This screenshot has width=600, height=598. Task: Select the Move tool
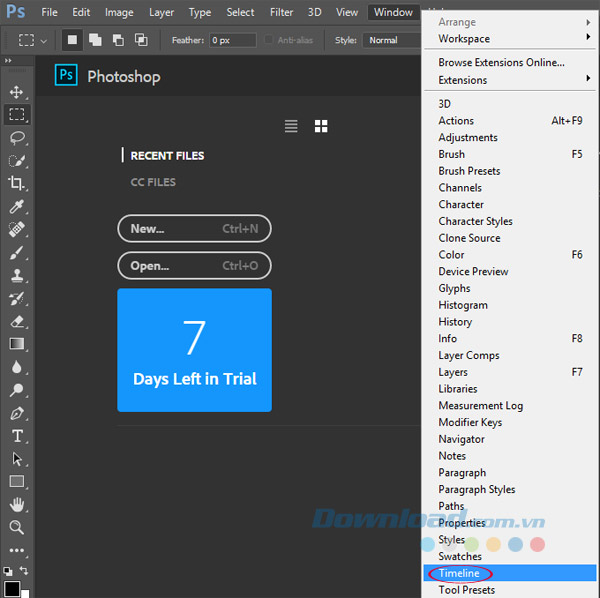click(x=17, y=92)
